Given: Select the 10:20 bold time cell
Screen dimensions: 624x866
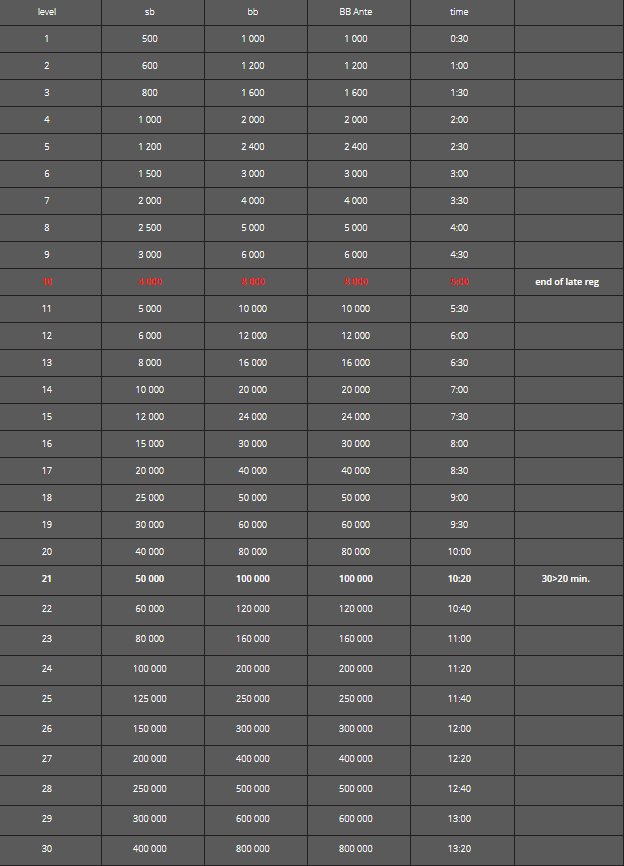Looking at the screenshot, I should click(459, 579).
